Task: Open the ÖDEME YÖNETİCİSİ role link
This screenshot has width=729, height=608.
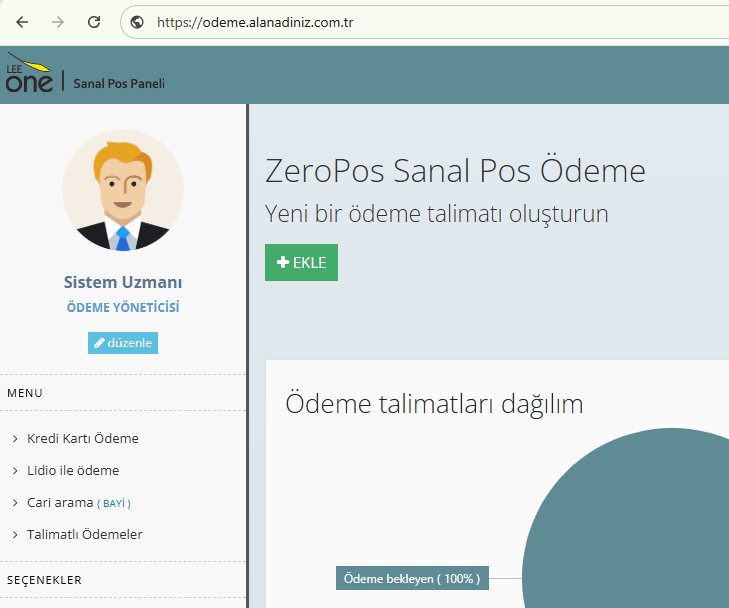Action: (x=123, y=308)
